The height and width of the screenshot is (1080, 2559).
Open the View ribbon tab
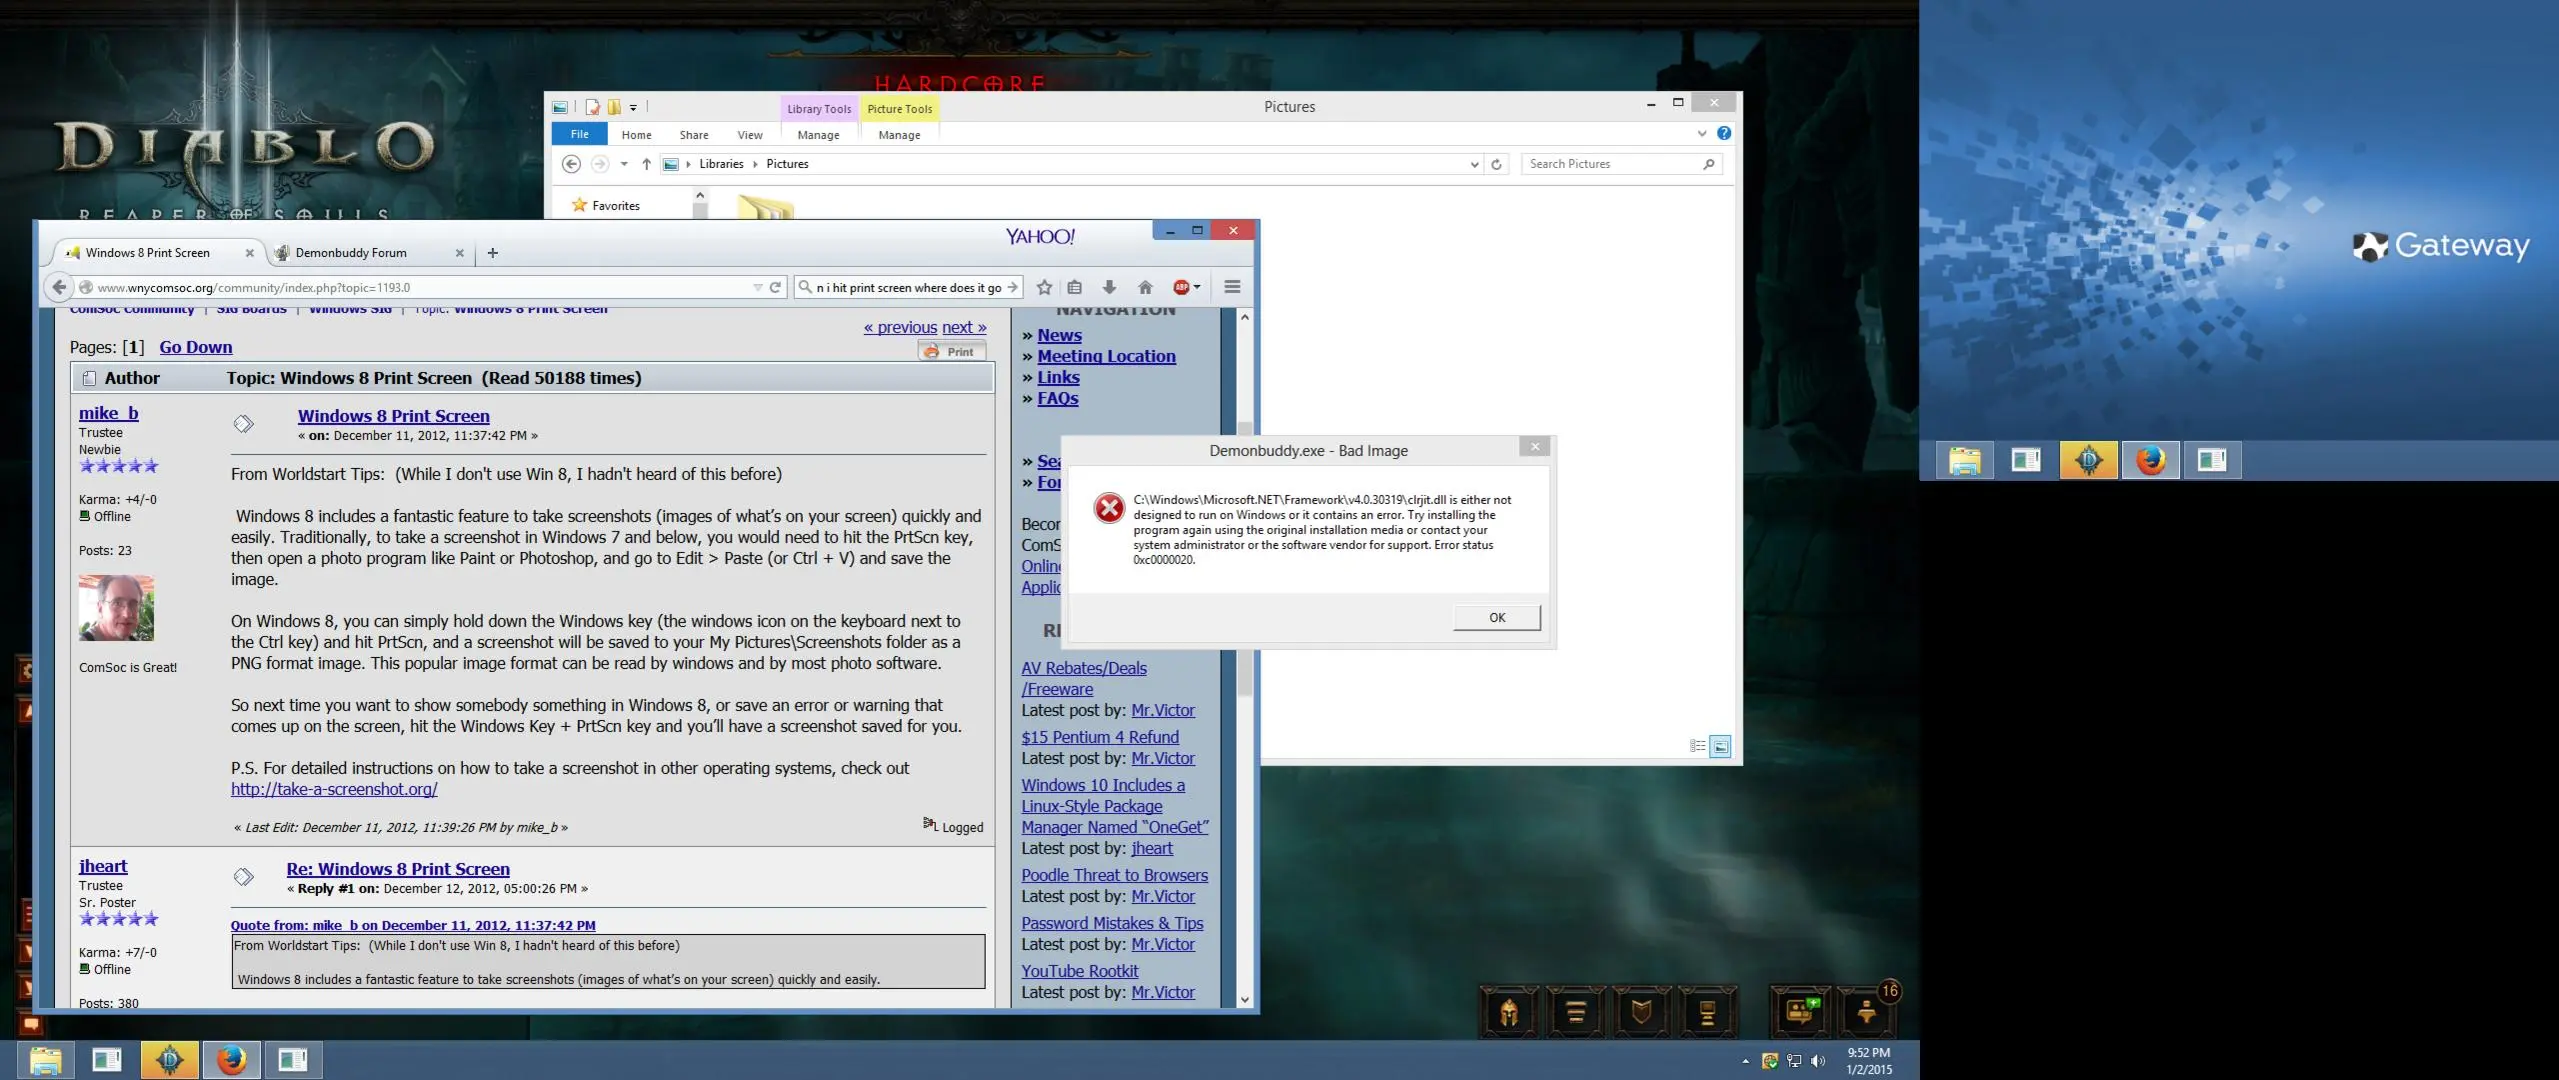click(x=750, y=135)
